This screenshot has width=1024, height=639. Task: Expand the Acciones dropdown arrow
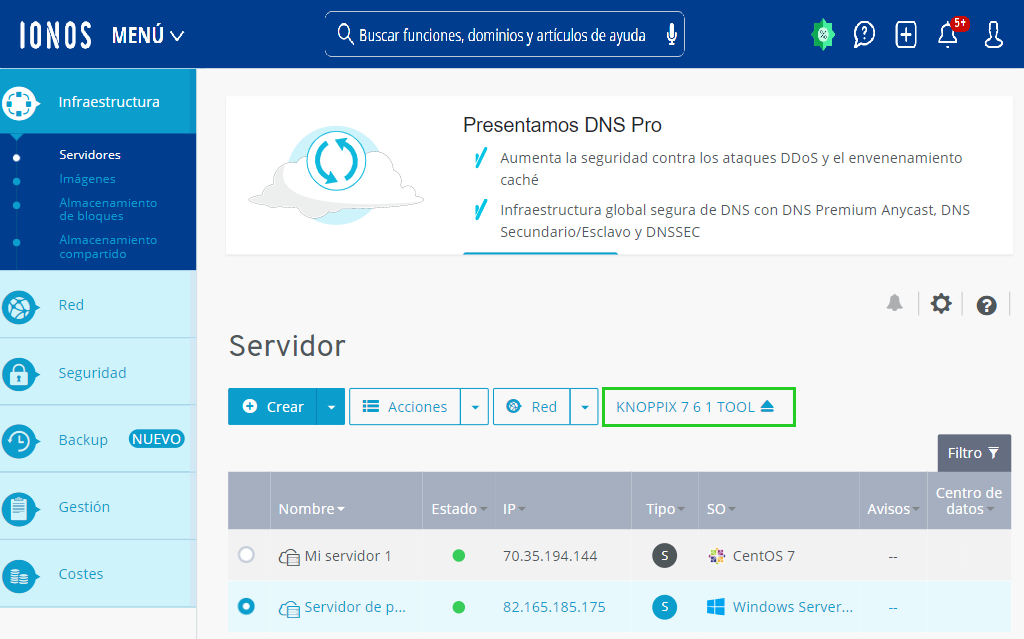475,406
